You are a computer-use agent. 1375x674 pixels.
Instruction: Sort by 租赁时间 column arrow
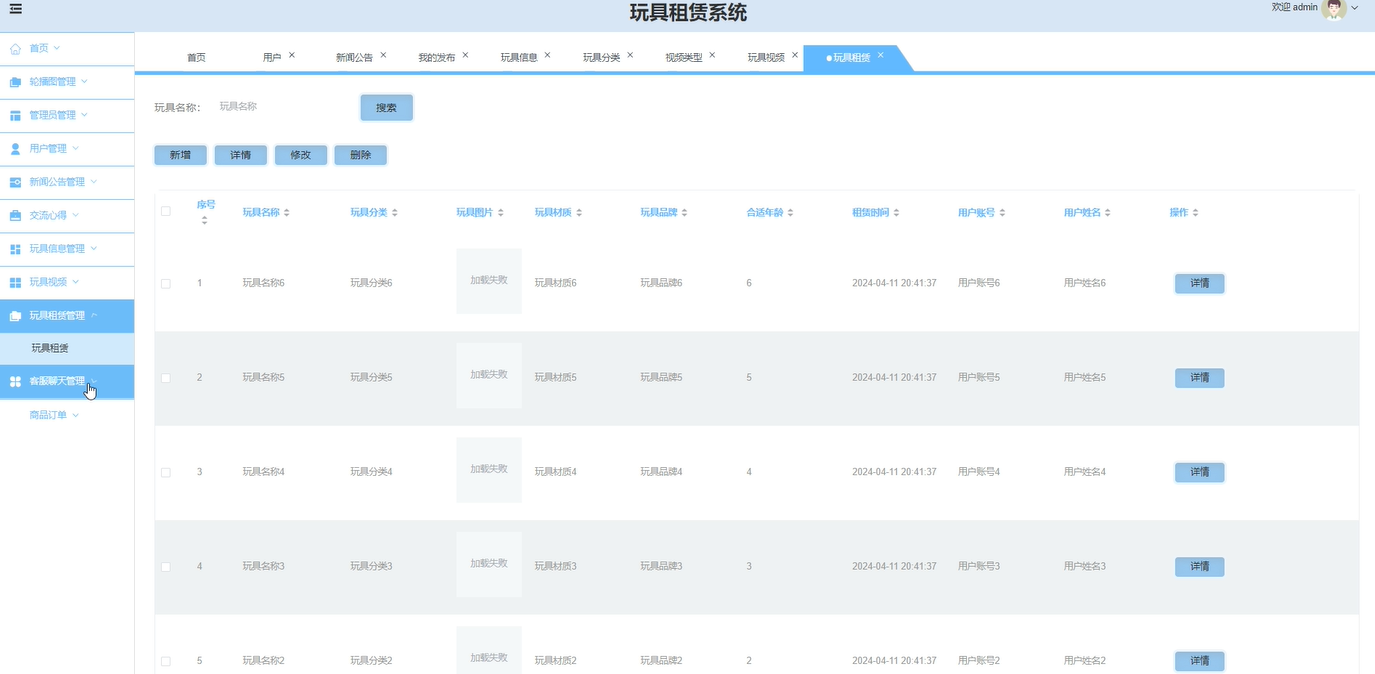point(897,213)
